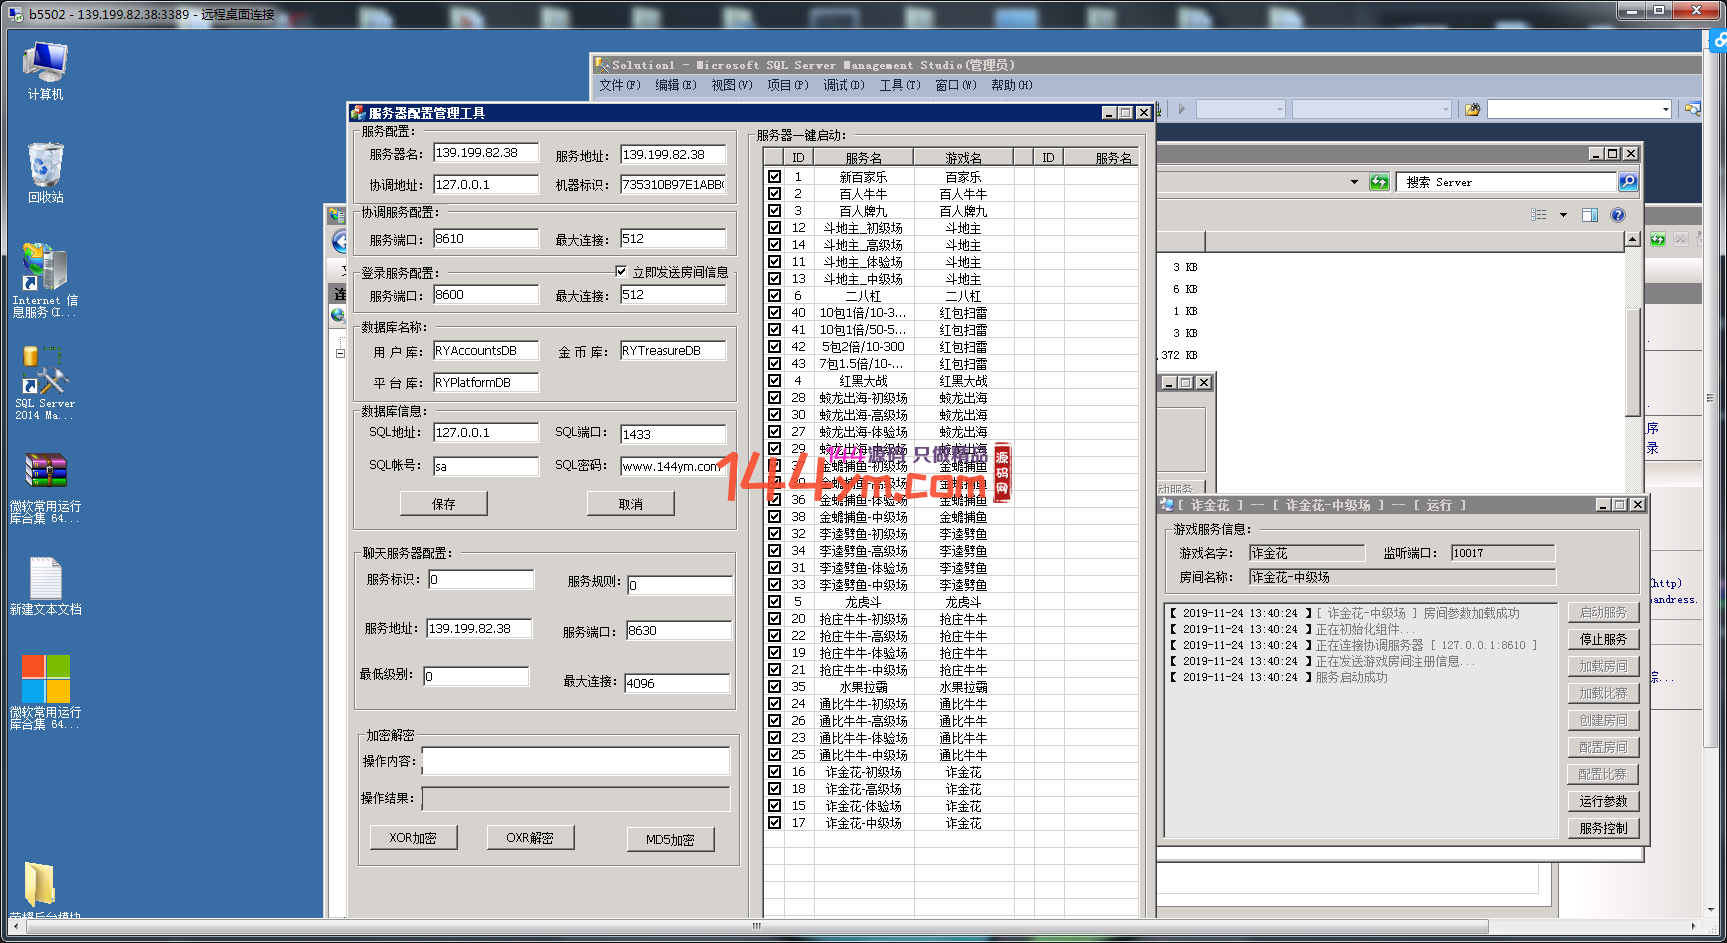Click the blue magnifier search button beside 搜索 Server

point(1628,182)
